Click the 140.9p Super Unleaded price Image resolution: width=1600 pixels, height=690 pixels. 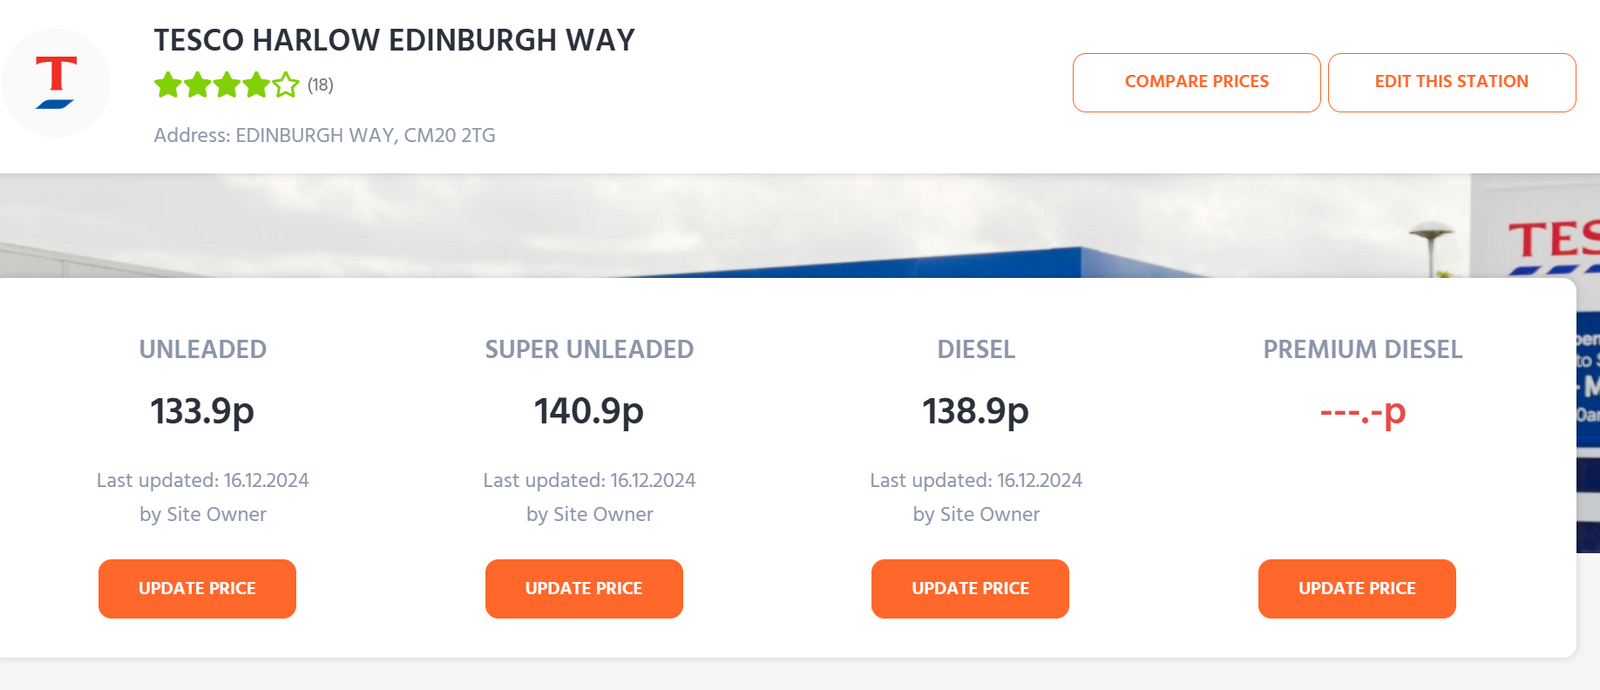pos(589,411)
